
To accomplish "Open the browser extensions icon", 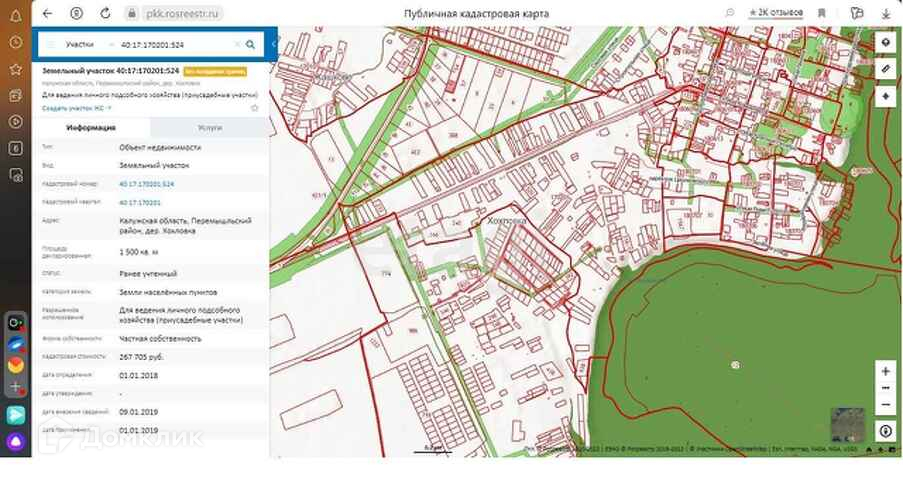I will [857, 13].
